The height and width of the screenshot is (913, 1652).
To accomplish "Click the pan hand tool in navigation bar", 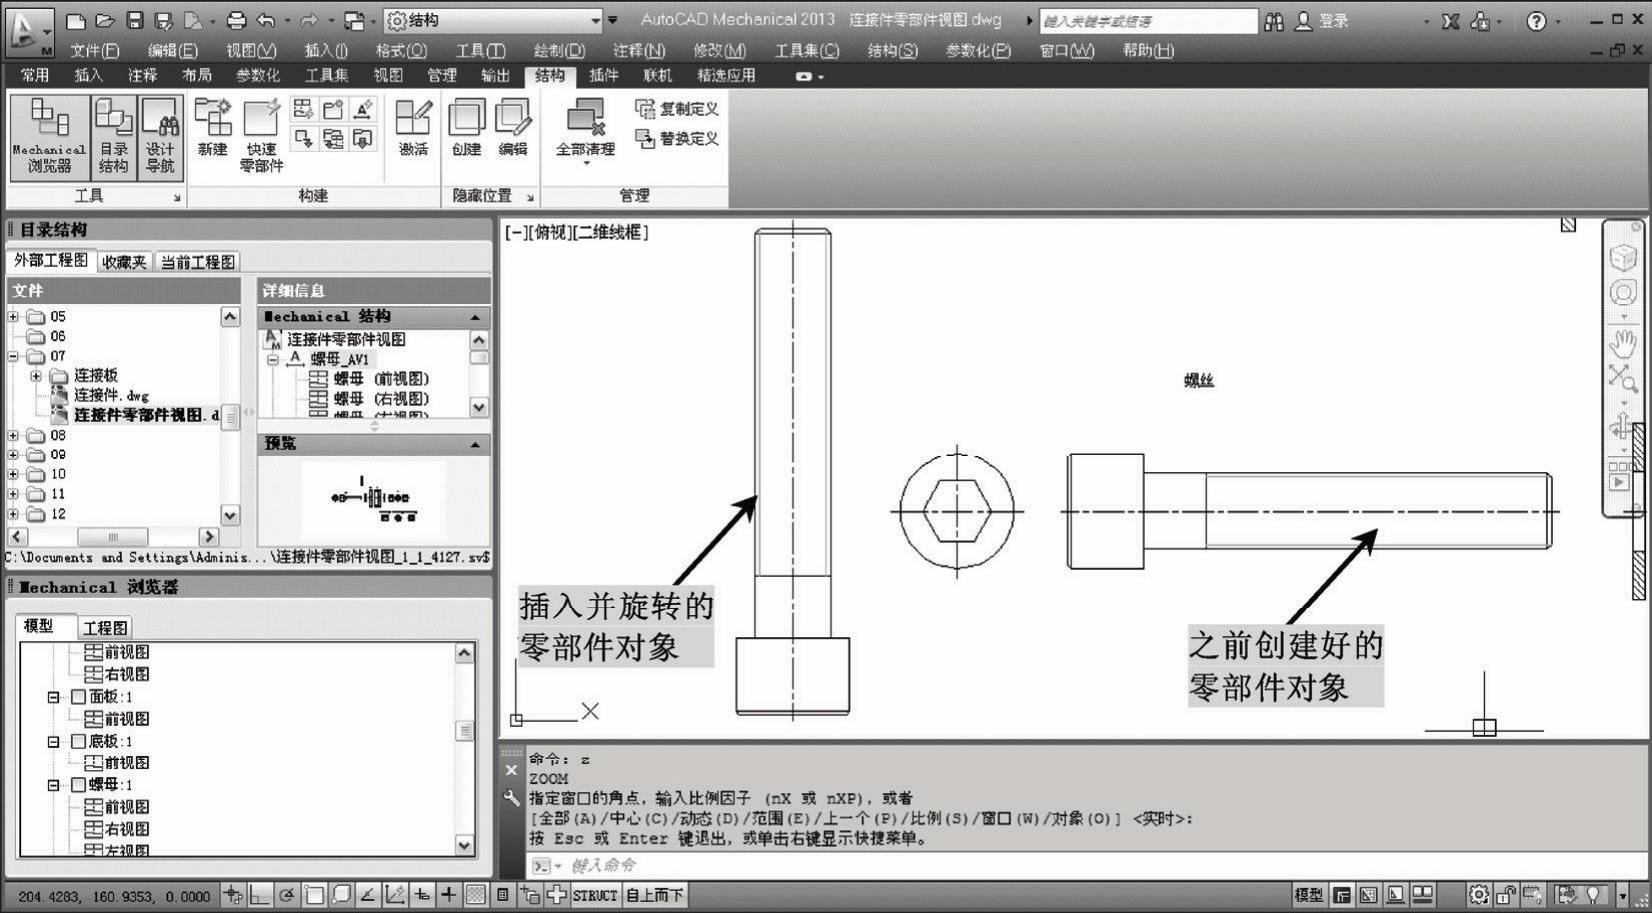I will (1622, 344).
